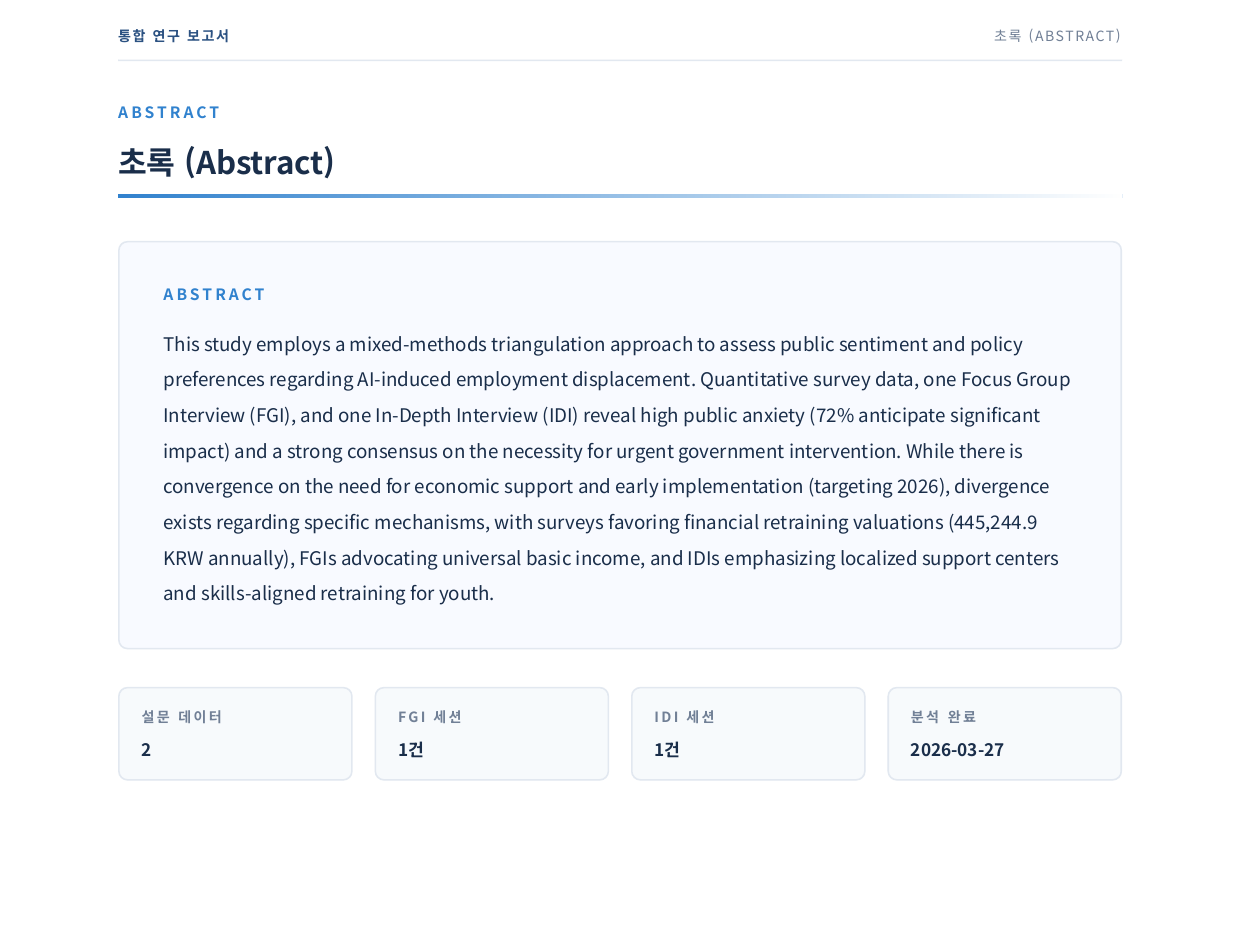Screen dimensions: 1241x930
Task: Click the IDI 세션 card label
Action: tap(685, 716)
